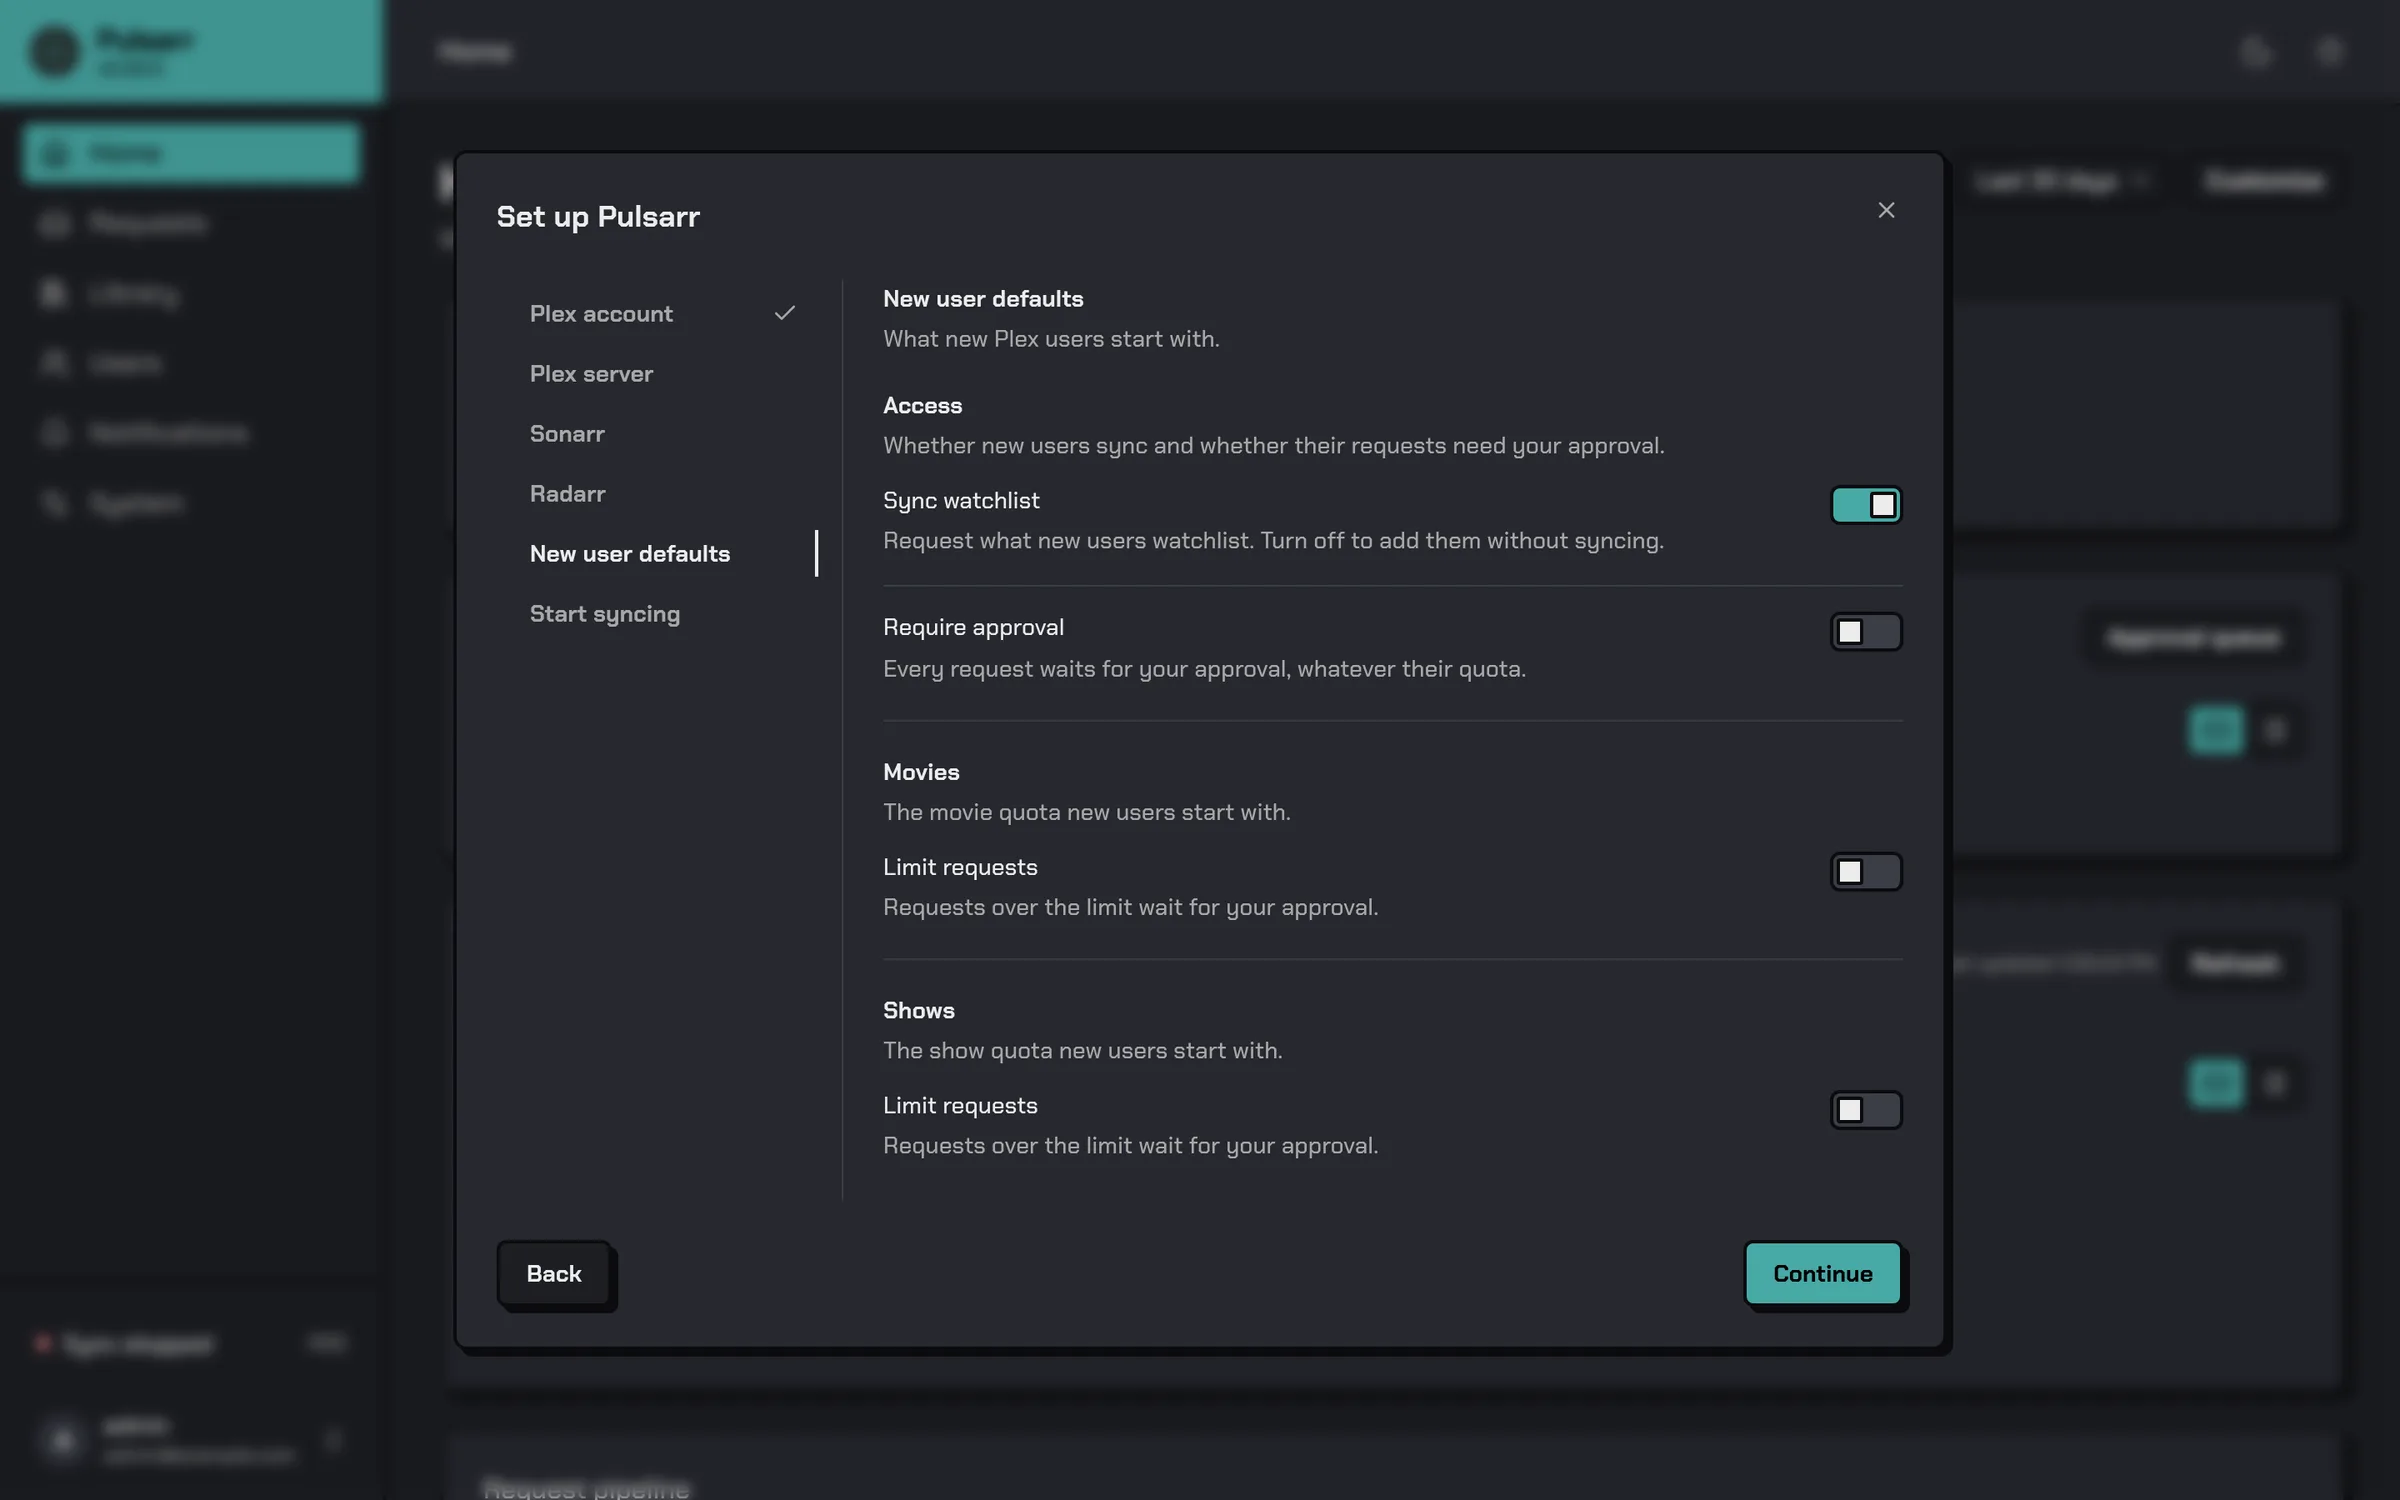2400x1500 pixels.
Task: Click the Back button
Action: [554, 1273]
